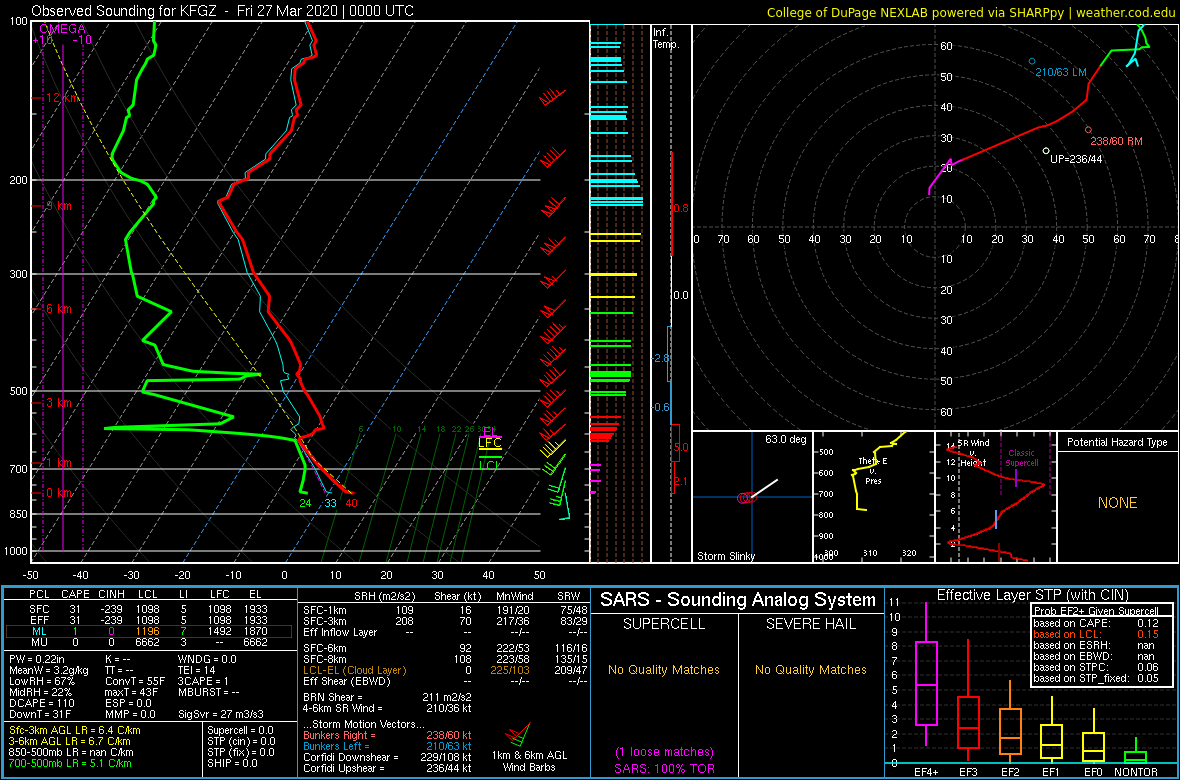Image resolution: width=1180 pixels, height=780 pixels.
Task: Click the Effective Layer STP (with CIN) title
Action: coord(1031,596)
